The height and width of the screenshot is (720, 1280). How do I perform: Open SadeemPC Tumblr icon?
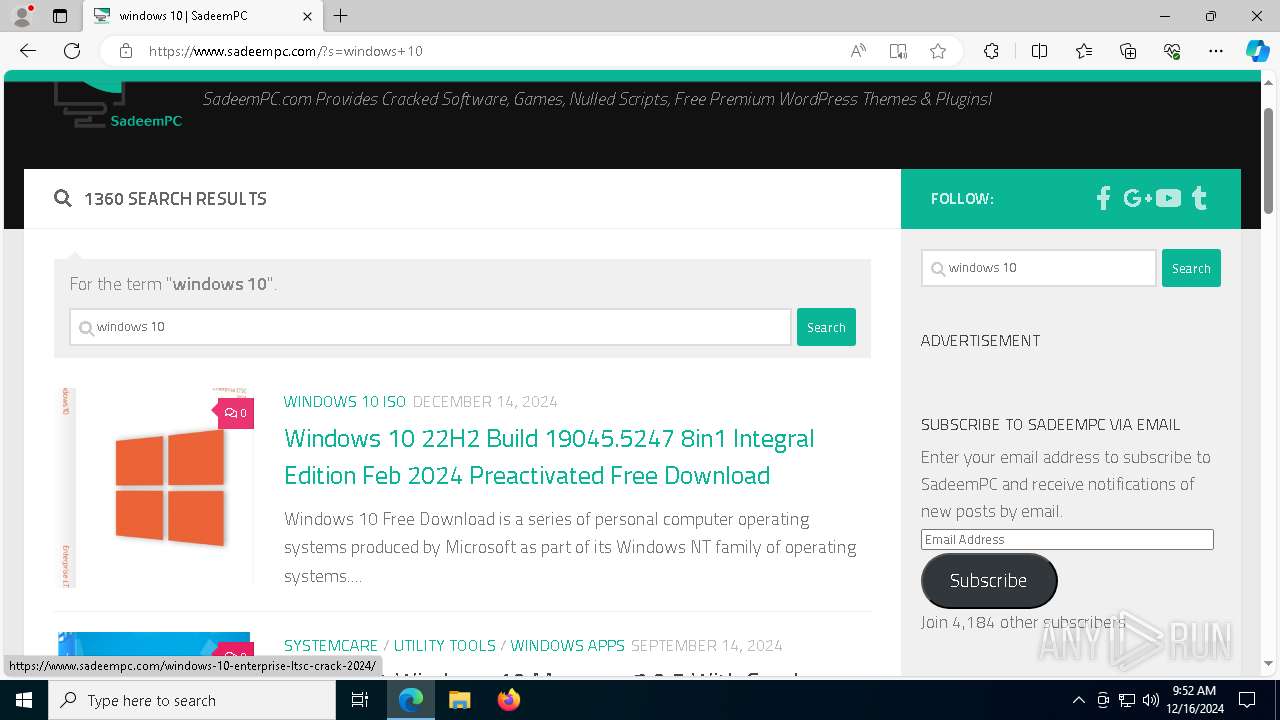tap(1199, 198)
